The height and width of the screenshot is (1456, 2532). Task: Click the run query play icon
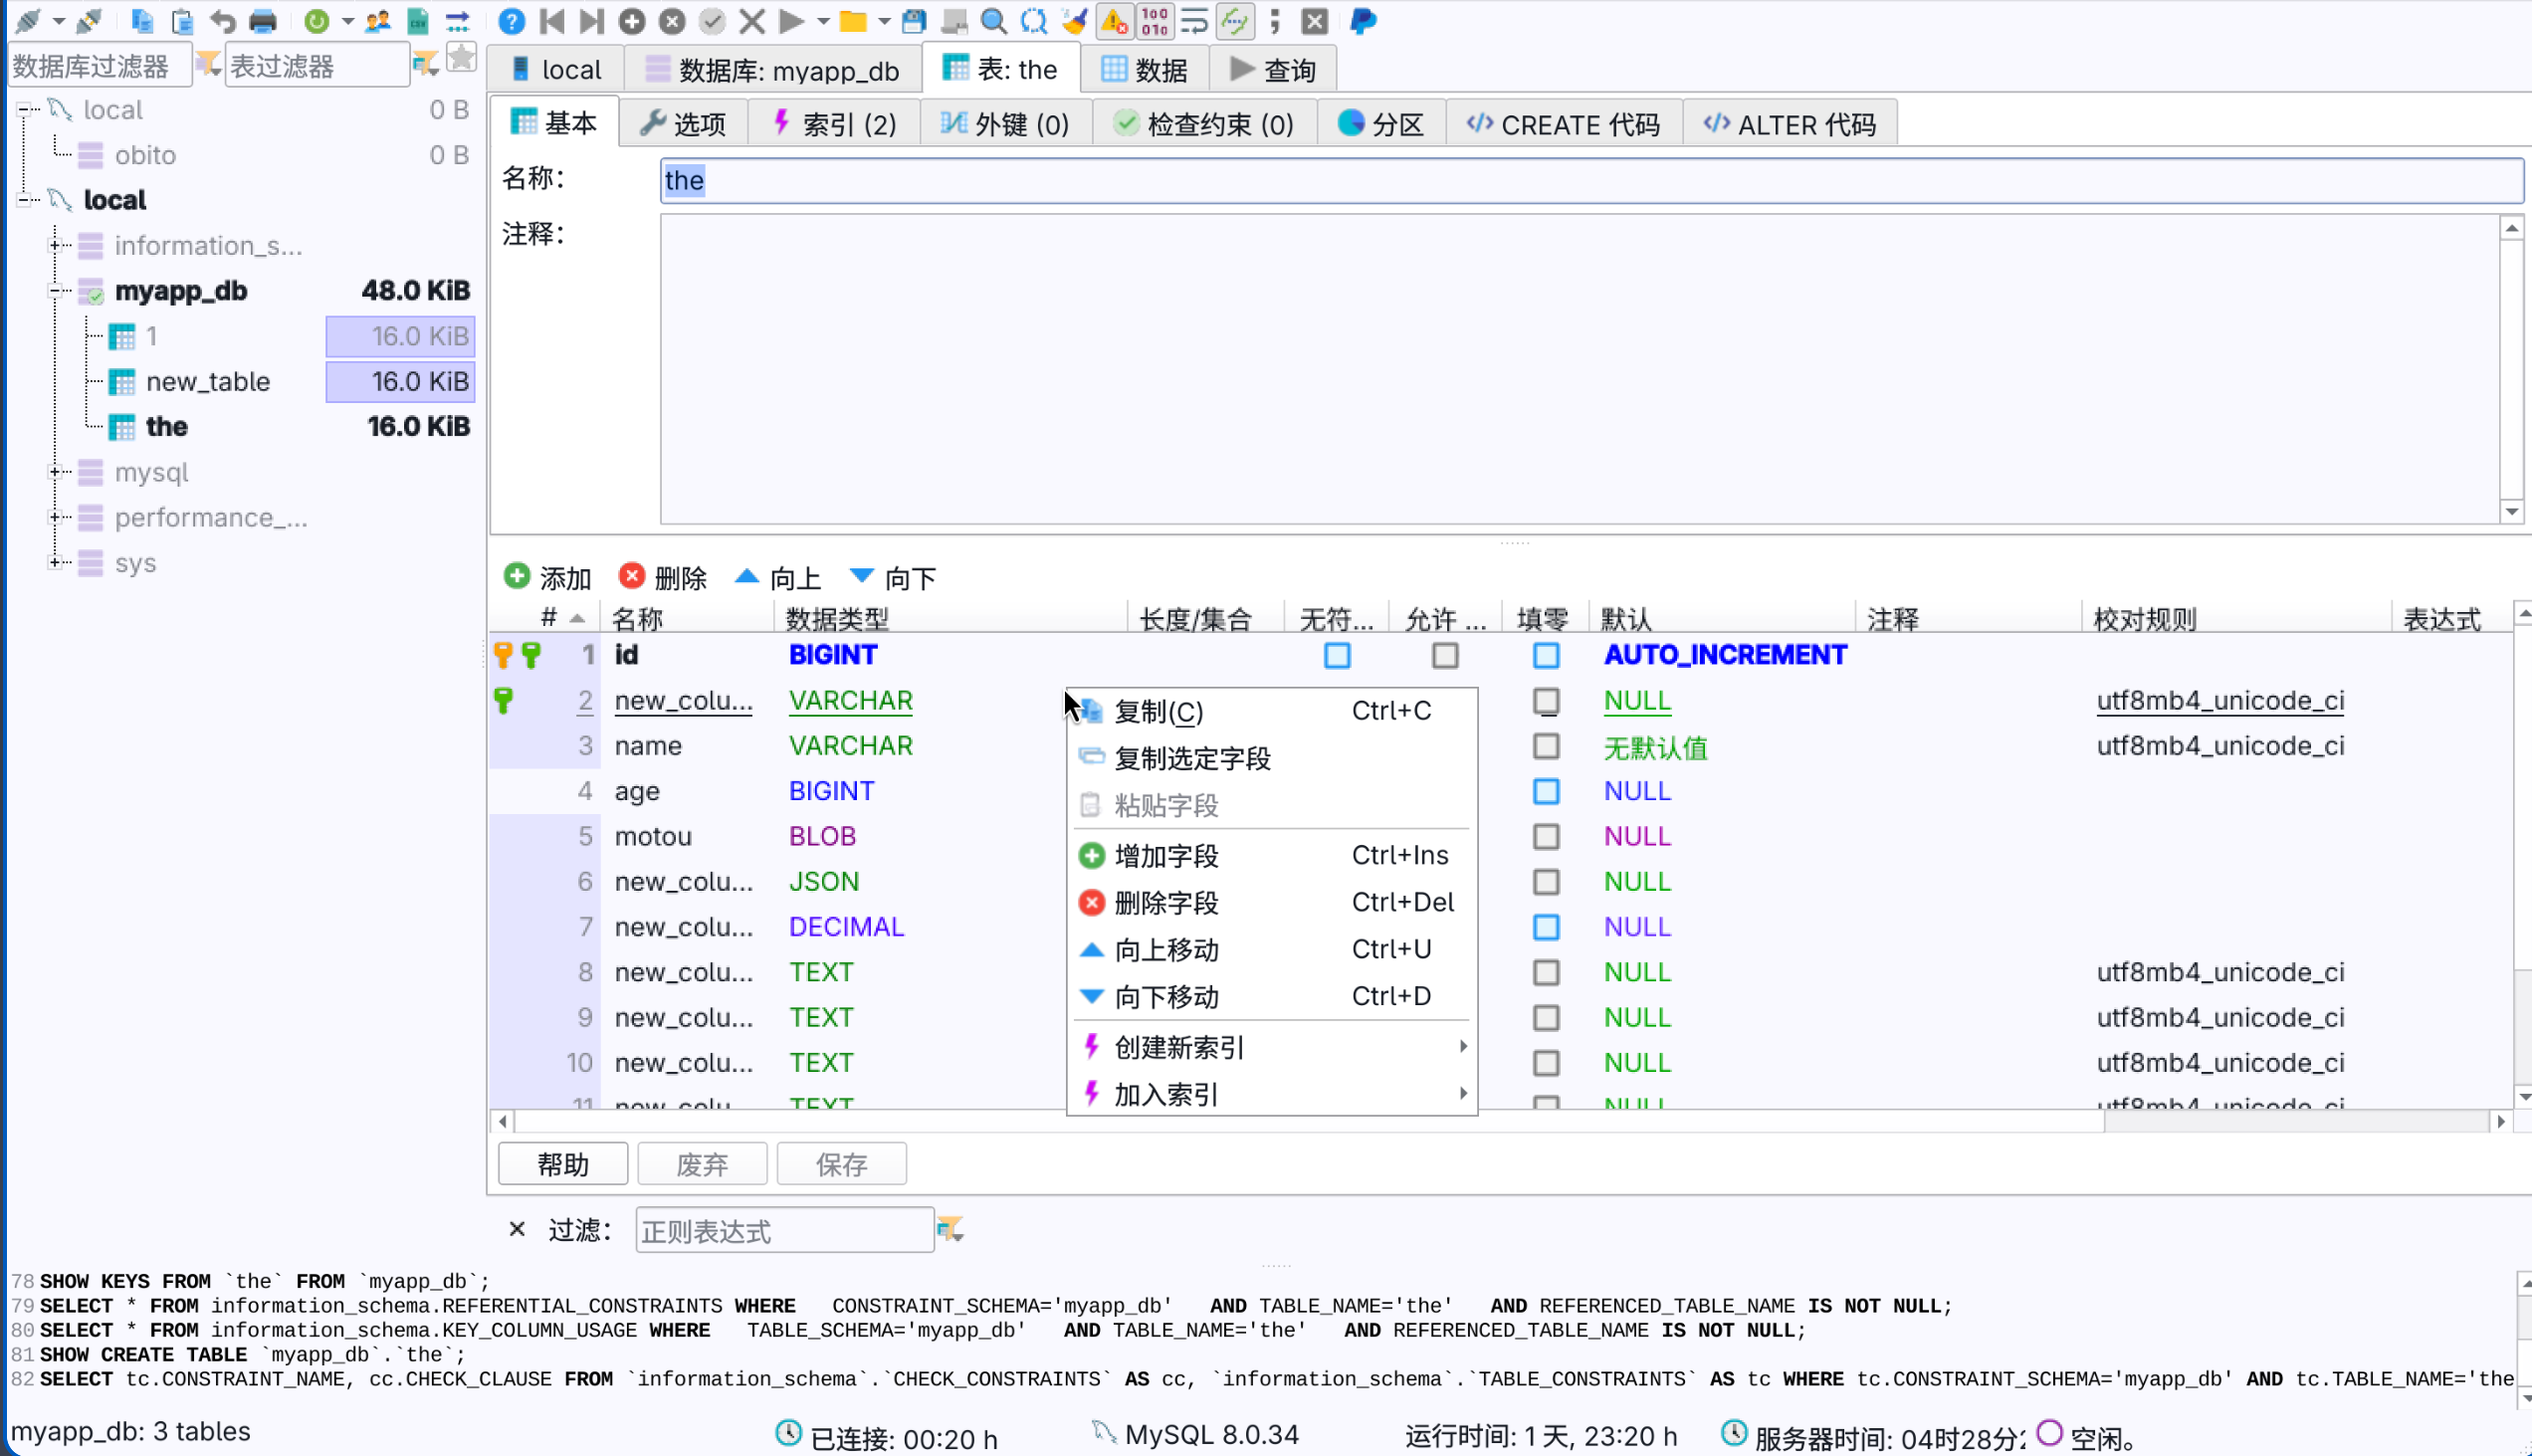coord(791,21)
